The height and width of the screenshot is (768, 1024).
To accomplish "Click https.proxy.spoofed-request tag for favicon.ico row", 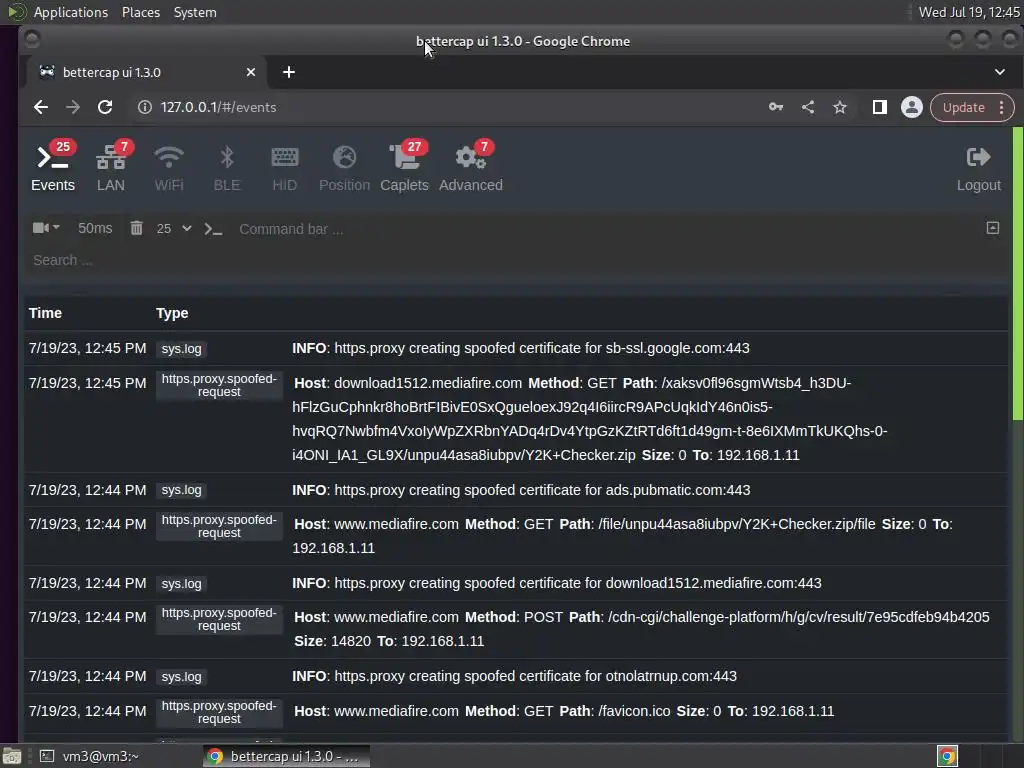I will click(x=219, y=712).
